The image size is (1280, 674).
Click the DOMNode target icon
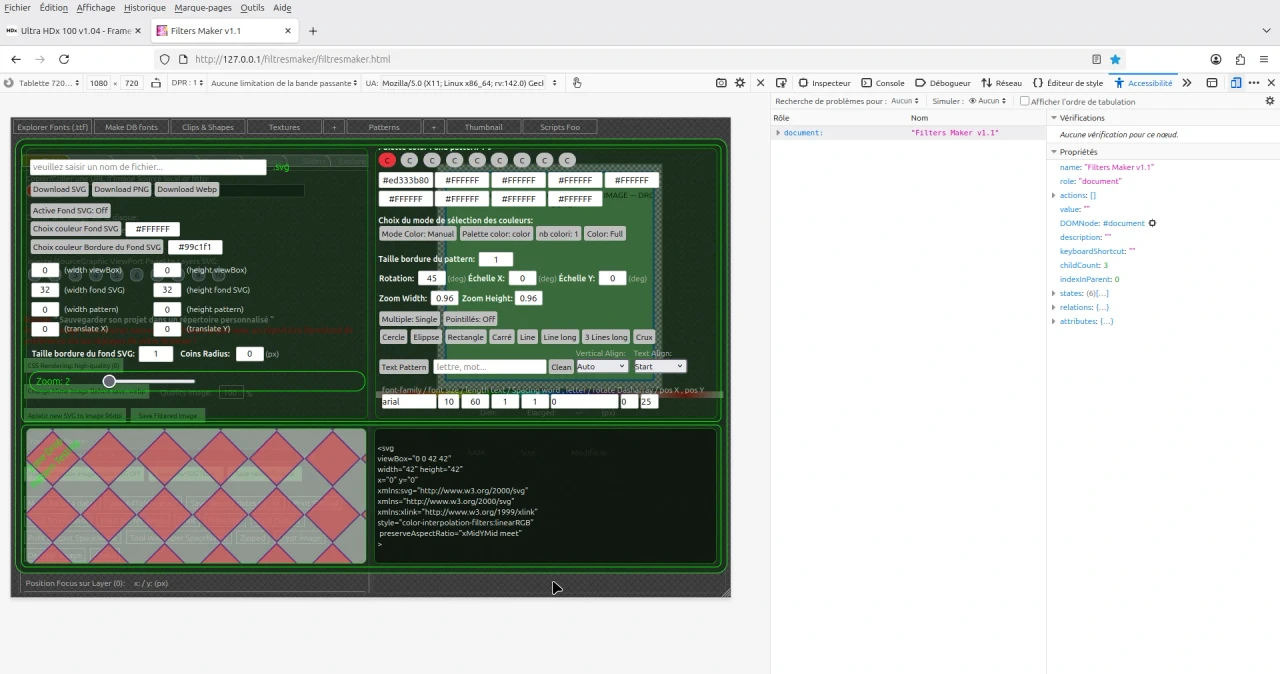point(1152,223)
